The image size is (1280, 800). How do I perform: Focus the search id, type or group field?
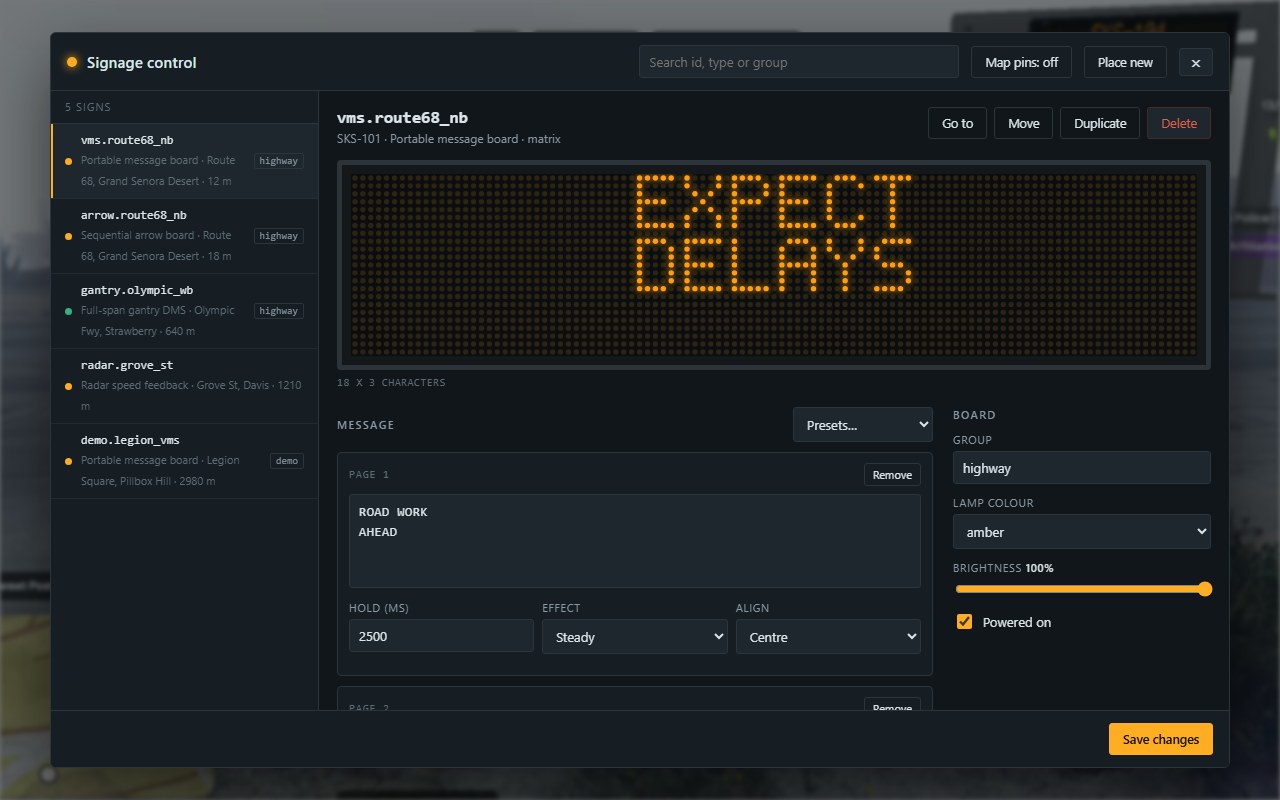pos(798,62)
